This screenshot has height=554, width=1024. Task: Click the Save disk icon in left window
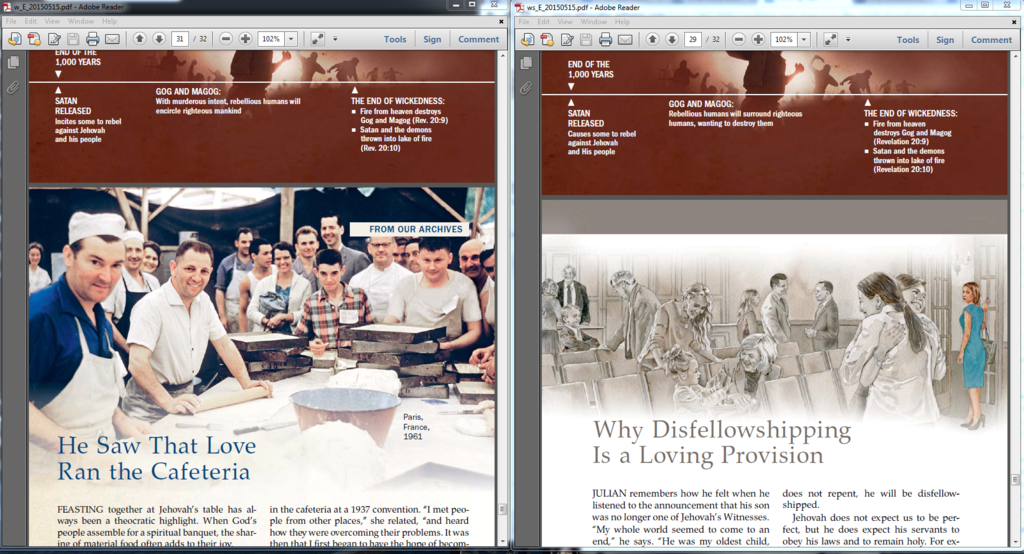click(x=73, y=39)
